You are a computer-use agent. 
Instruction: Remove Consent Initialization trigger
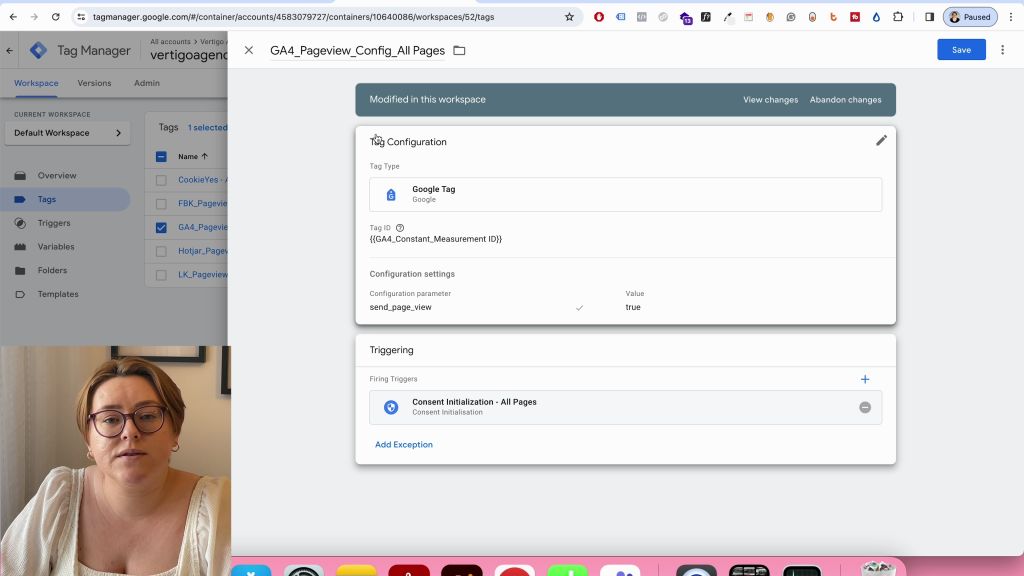tap(865, 408)
